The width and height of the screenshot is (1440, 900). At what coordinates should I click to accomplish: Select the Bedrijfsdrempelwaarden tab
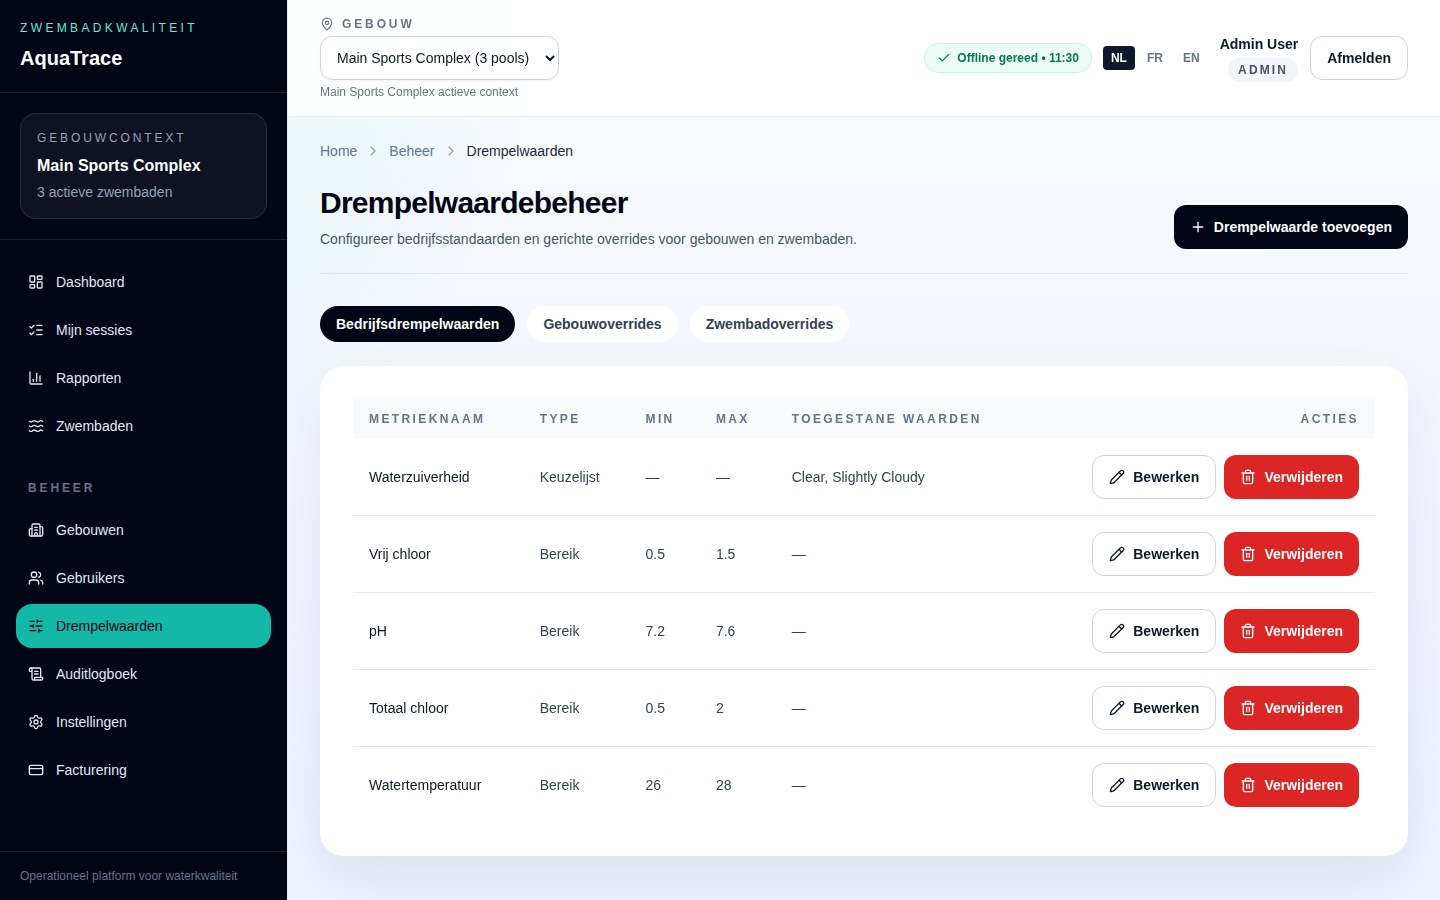417,324
